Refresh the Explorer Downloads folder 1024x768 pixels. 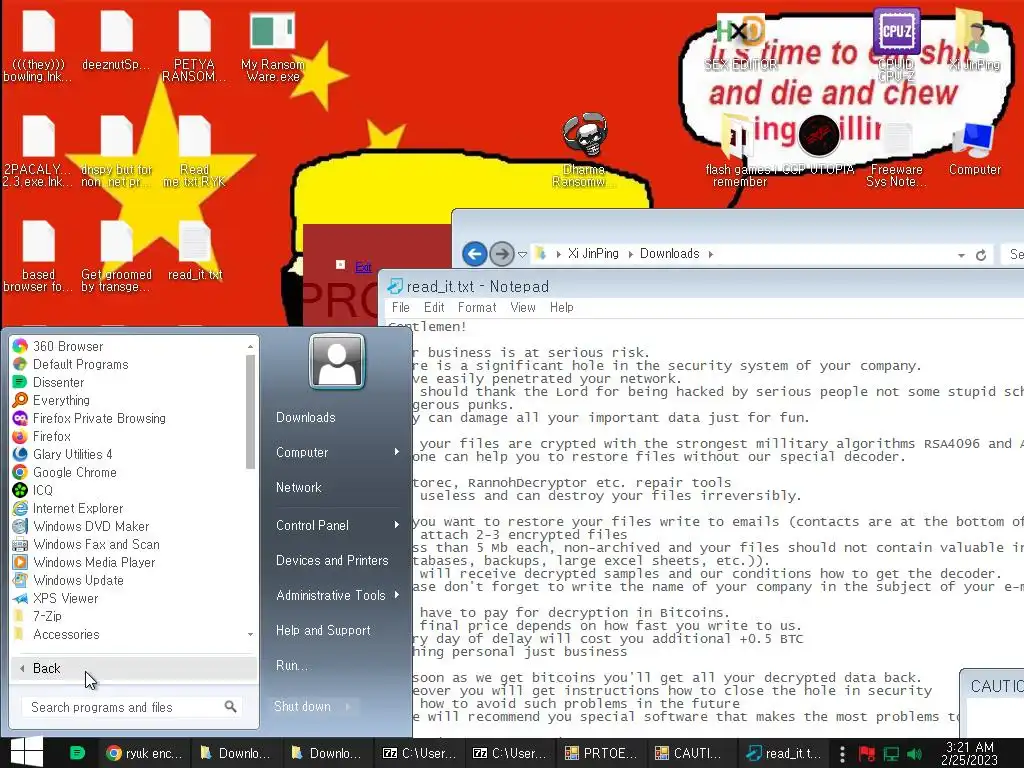click(981, 255)
